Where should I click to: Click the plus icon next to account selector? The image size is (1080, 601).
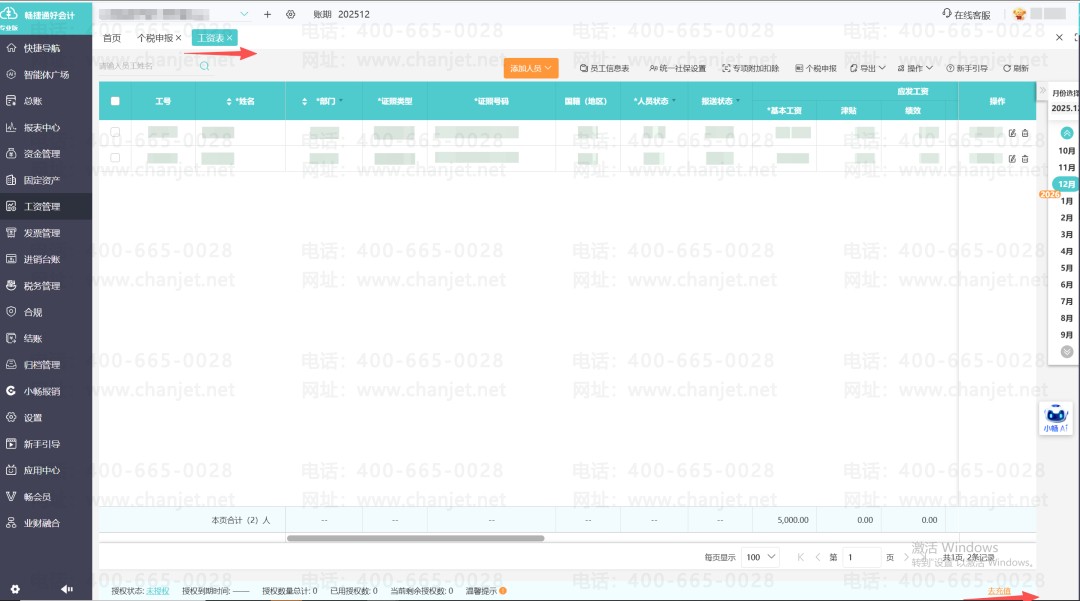[267, 14]
